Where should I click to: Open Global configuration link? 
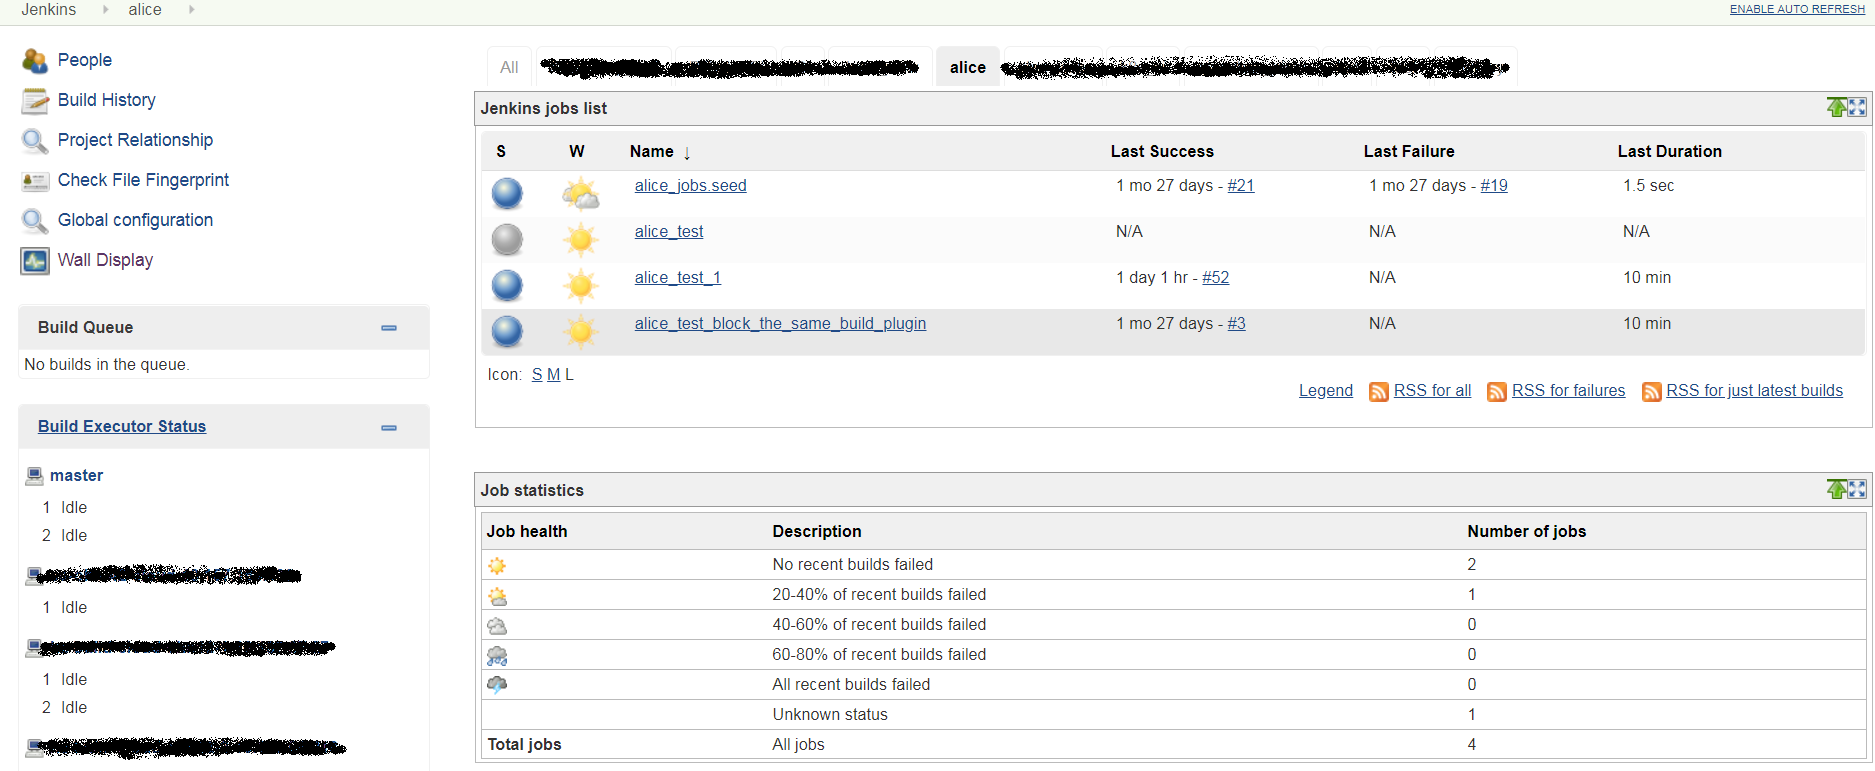coord(136,220)
